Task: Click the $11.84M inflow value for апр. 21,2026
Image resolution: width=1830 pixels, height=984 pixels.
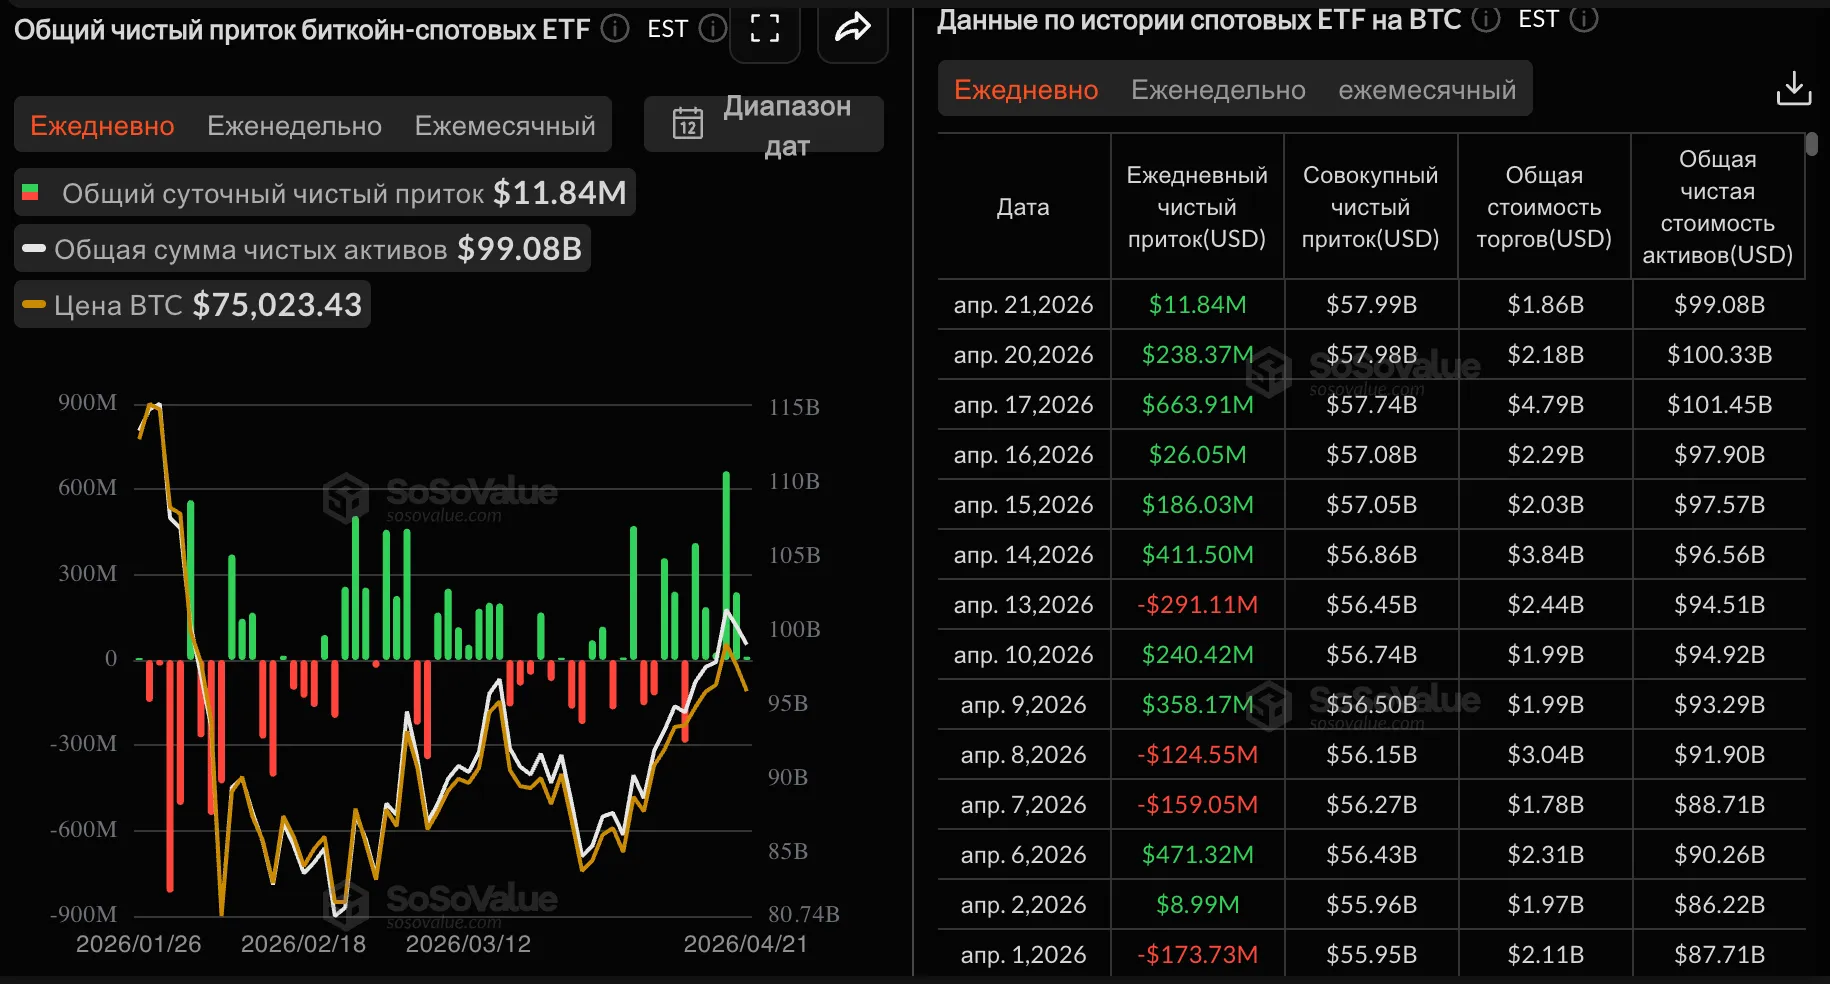Action: click(1196, 304)
